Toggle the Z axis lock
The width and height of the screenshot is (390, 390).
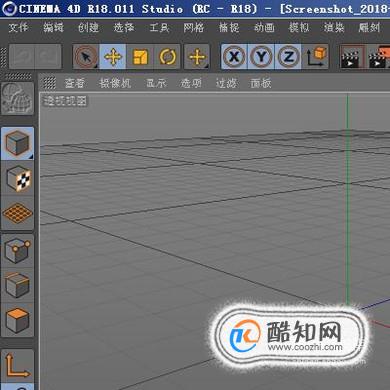coord(288,57)
